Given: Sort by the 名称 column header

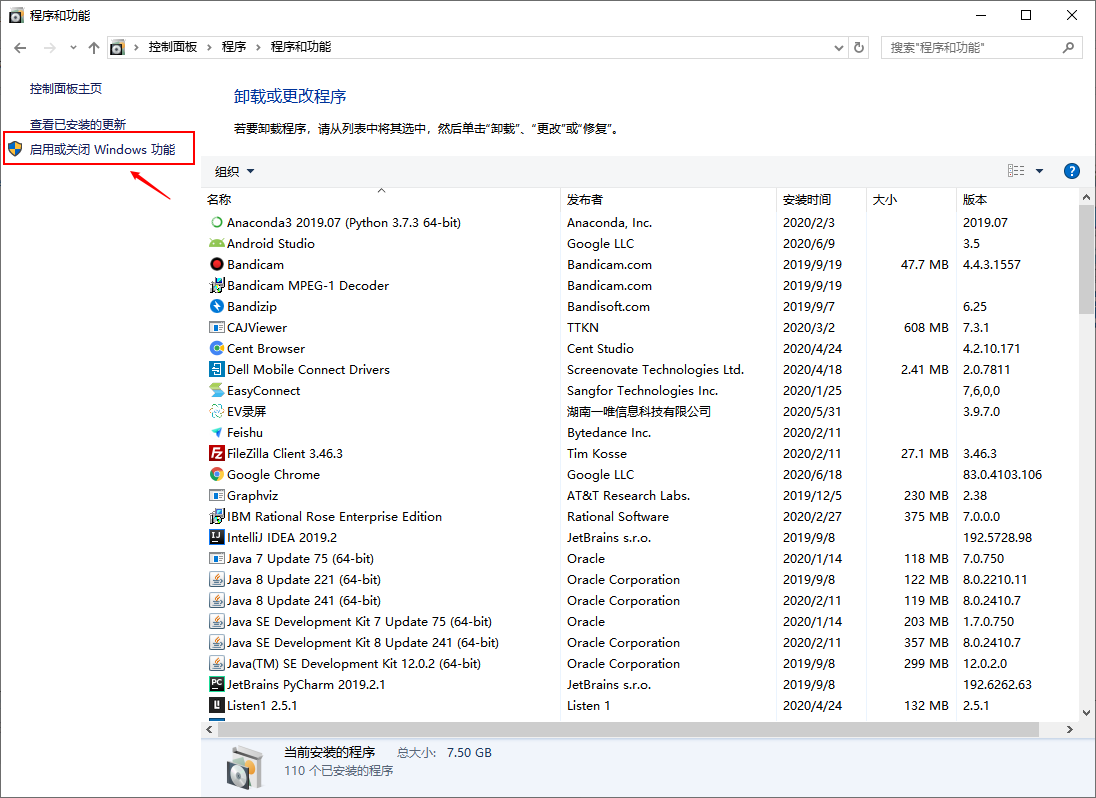Looking at the screenshot, I should click(x=381, y=199).
